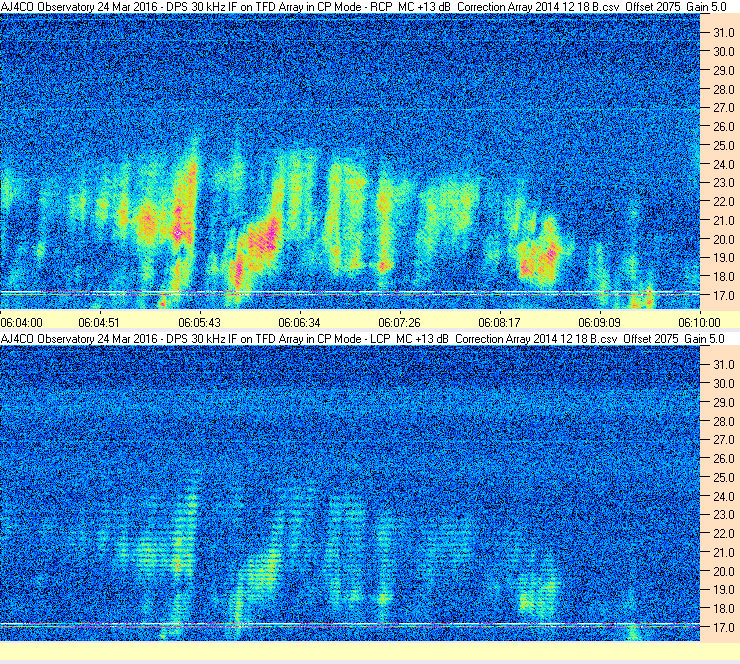Click the 06:08:17 time axis label
This screenshot has height=664, width=740.
pyautogui.click(x=499, y=323)
